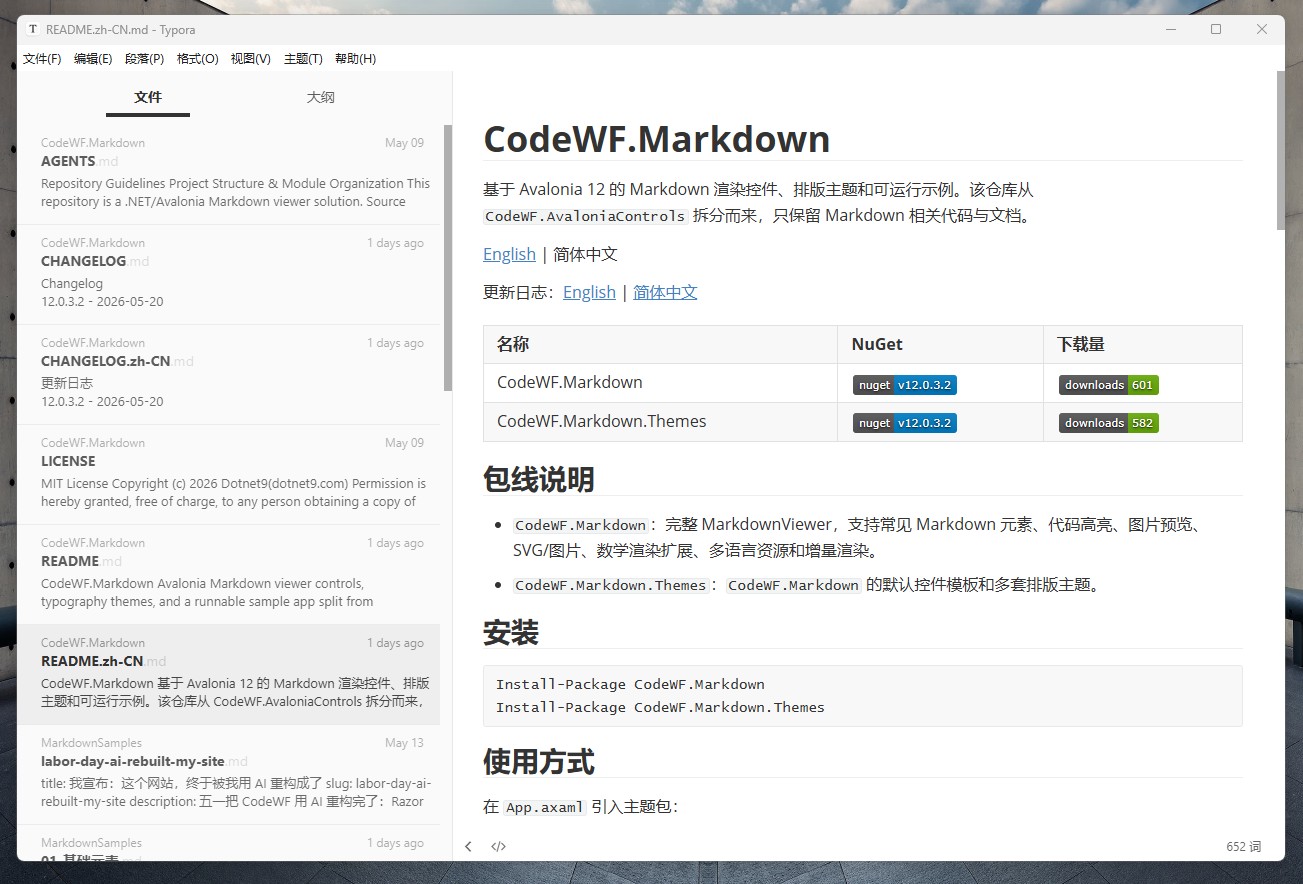Open CHANGELOG.zh-CN.md in the file list
This screenshot has height=884, width=1303.
tap(228, 374)
